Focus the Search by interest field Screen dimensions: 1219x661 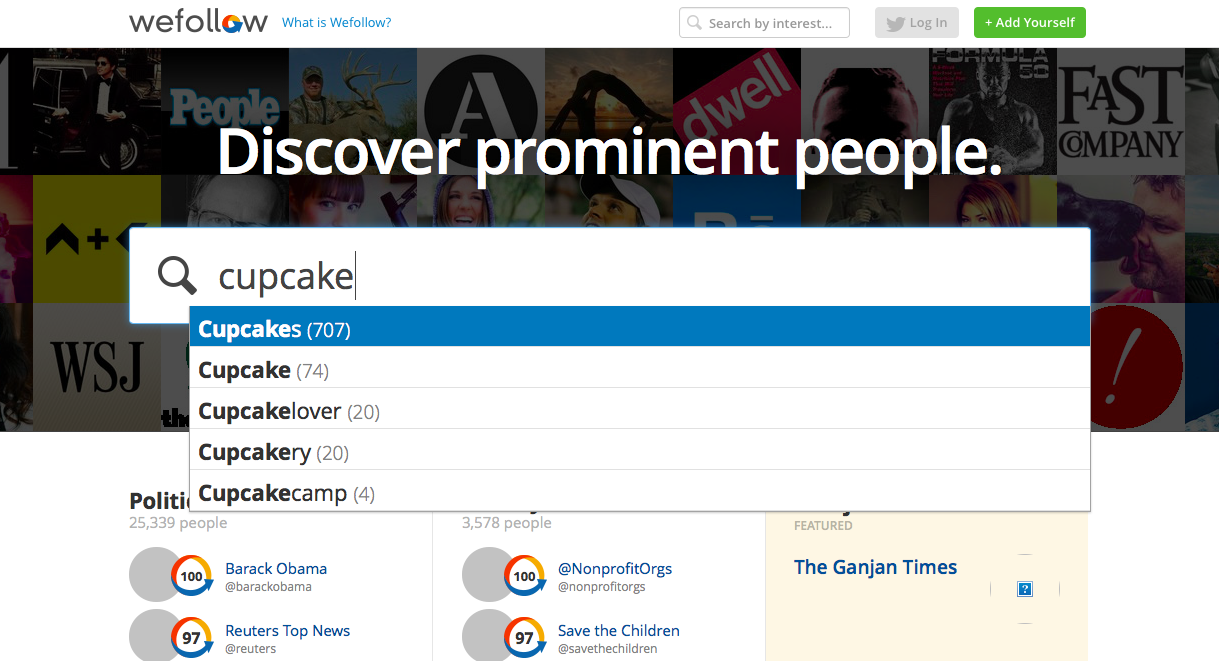click(x=764, y=23)
